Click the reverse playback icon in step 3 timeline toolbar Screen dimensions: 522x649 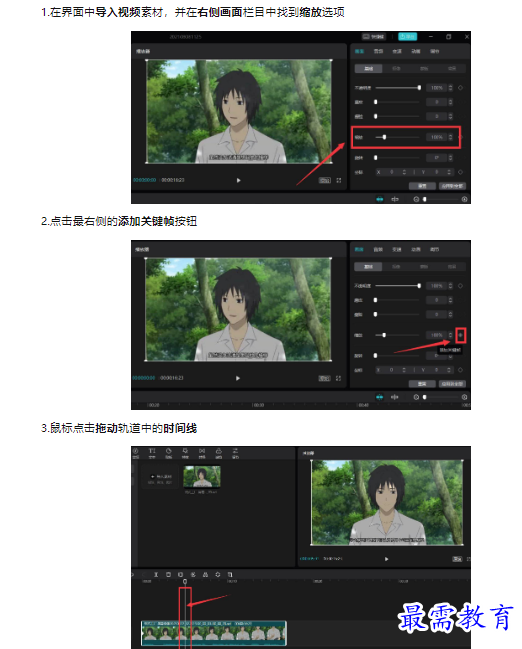point(193,574)
